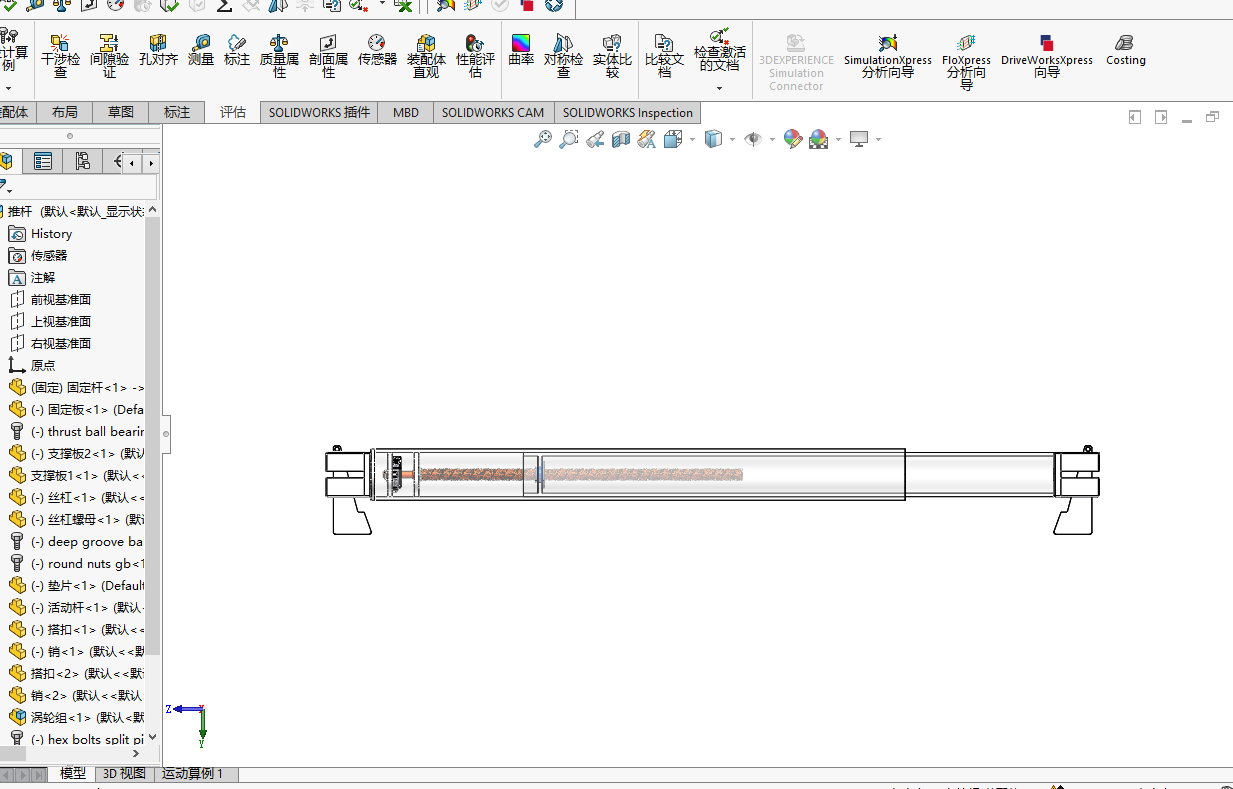The height and width of the screenshot is (789, 1233).
Task: Switch to SOLIDWORKS Inspection tab
Action: point(628,112)
